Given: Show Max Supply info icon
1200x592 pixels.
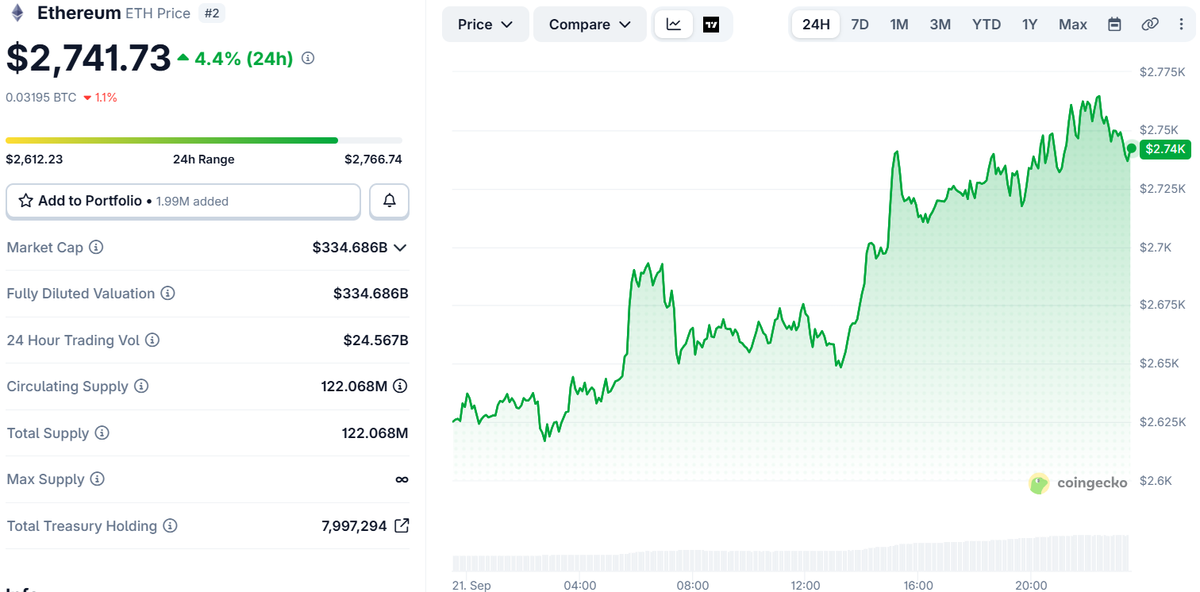Looking at the screenshot, I should click(97, 479).
